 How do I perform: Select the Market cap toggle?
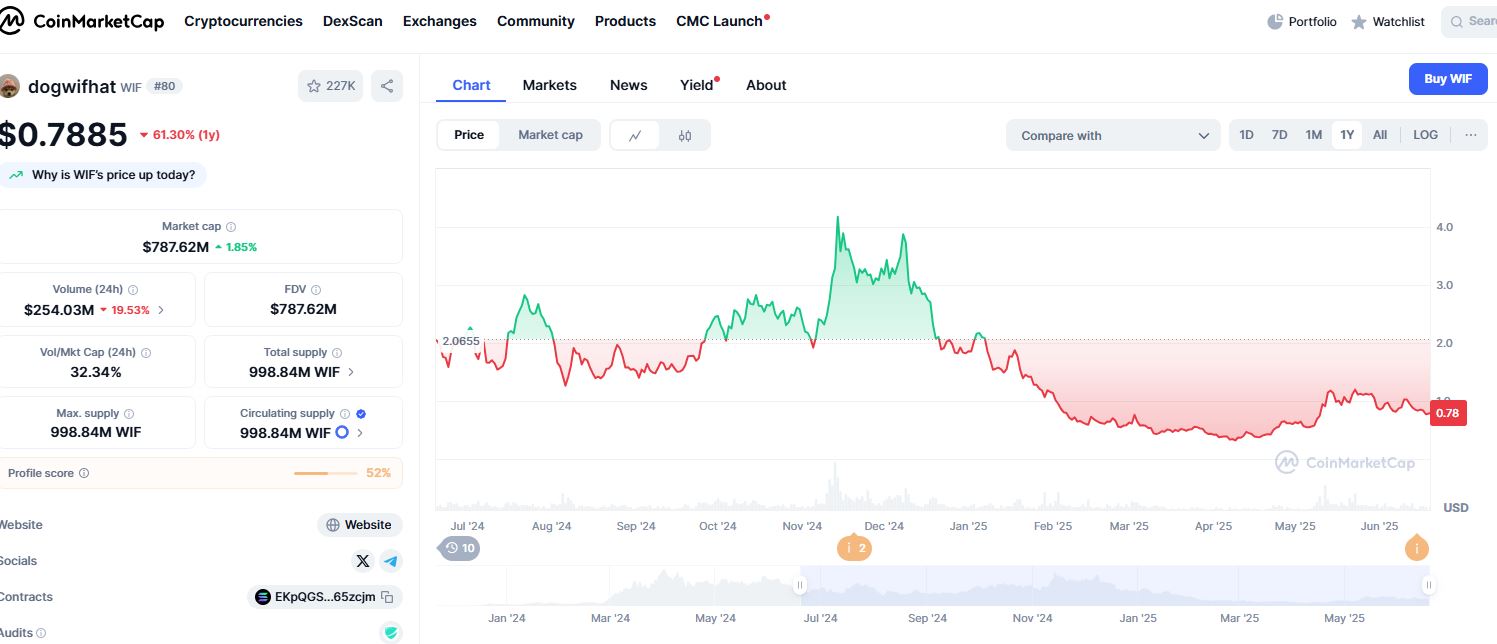pyautogui.click(x=550, y=135)
